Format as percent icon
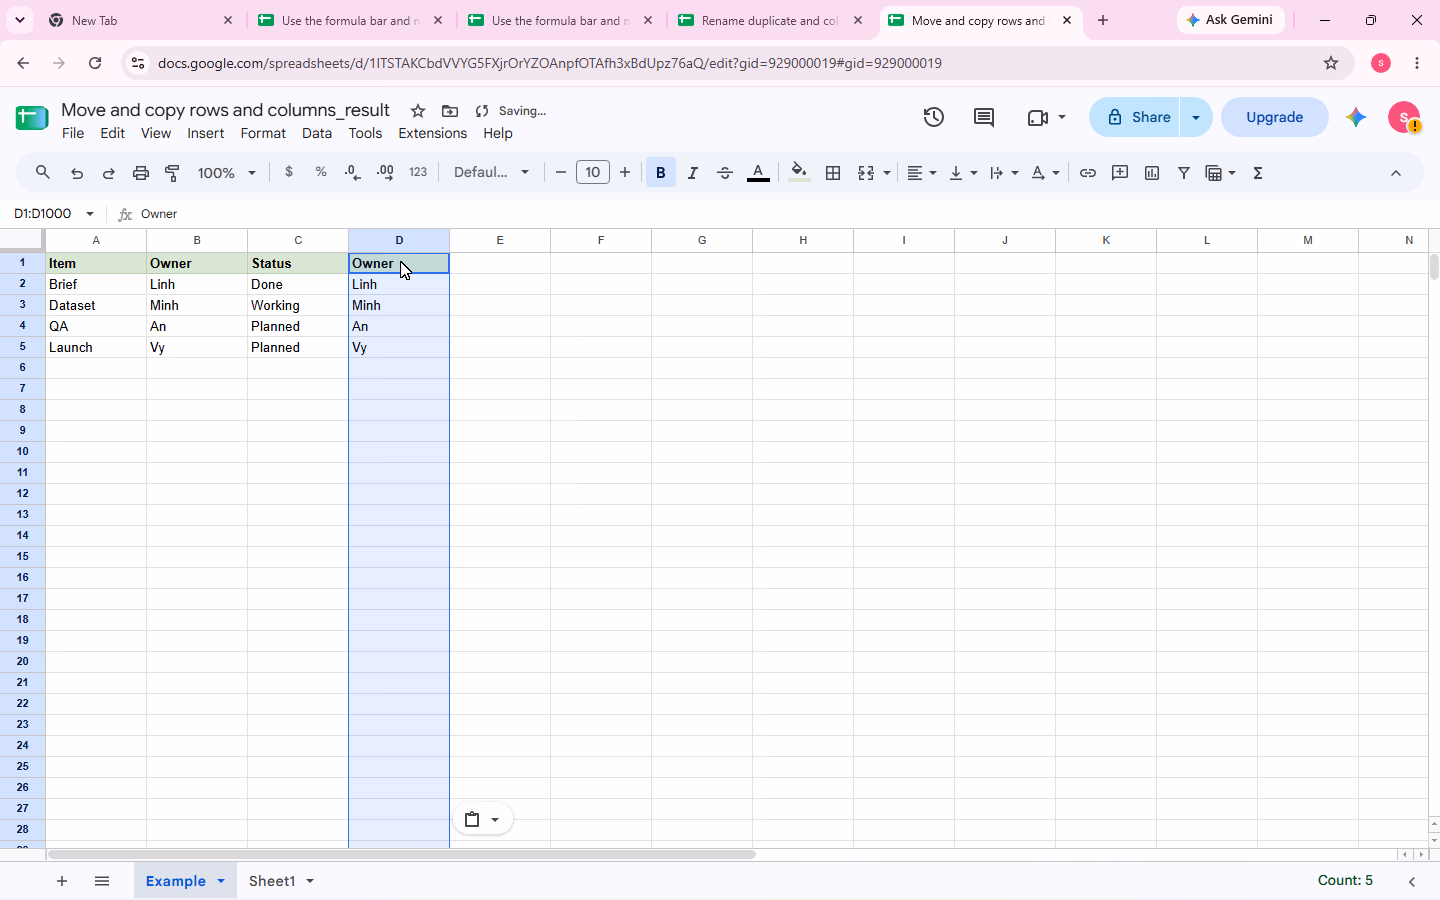The height and width of the screenshot is (900, 1440). coord(321,172)
